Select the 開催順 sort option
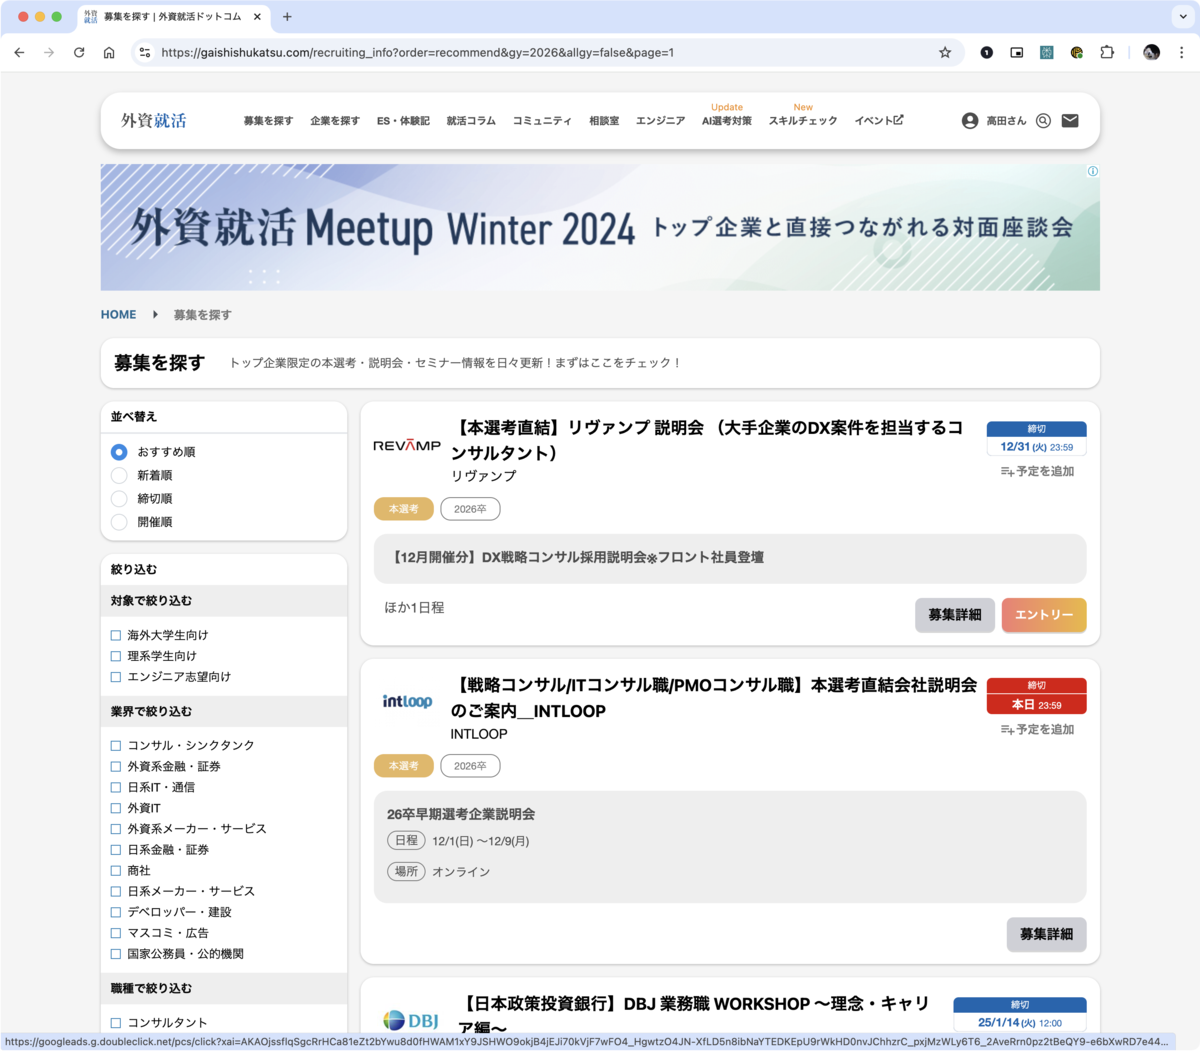Viewport: 1200px width, 1051px height. pos(119,522)
